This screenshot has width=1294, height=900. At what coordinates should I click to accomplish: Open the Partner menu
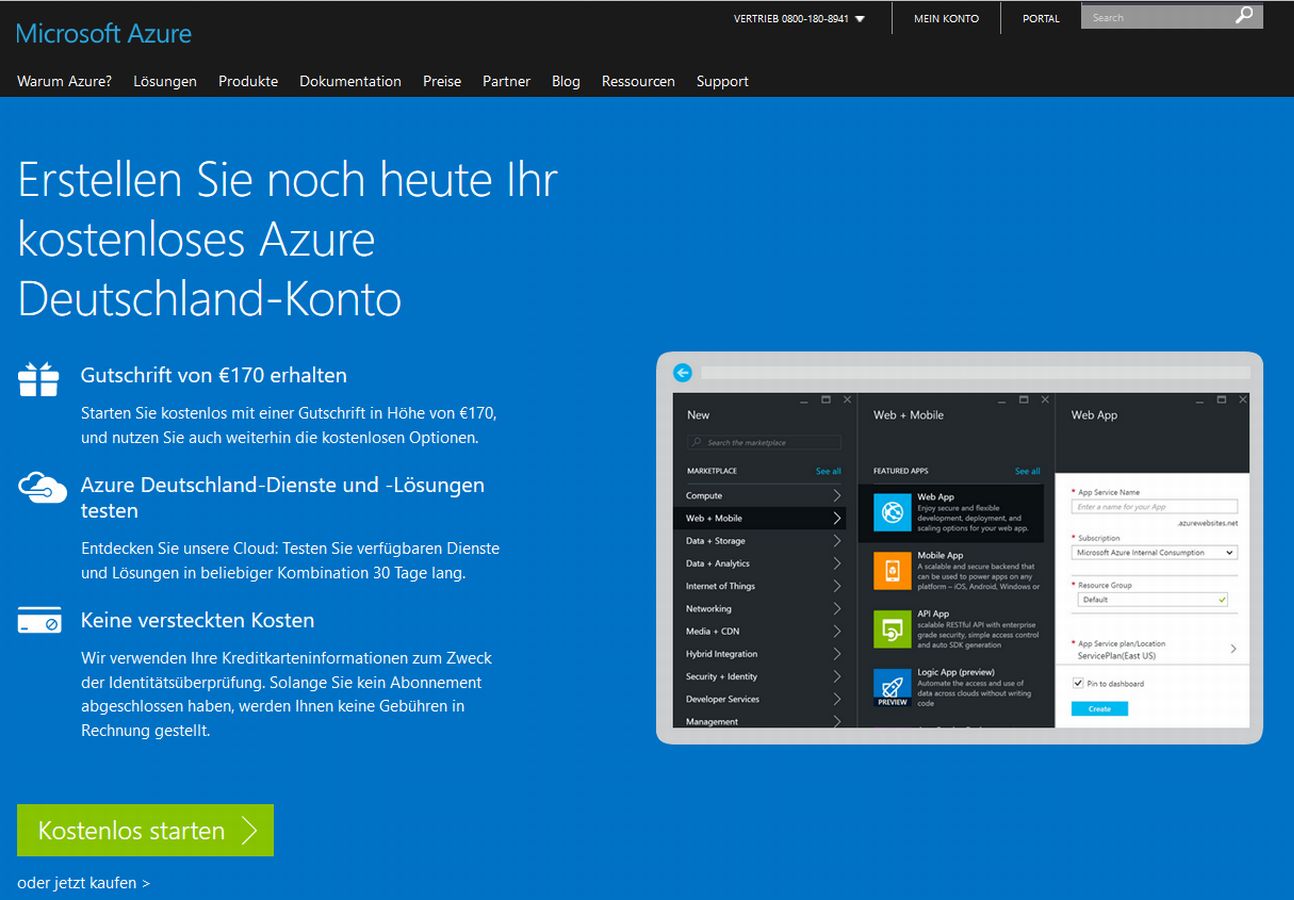click(506, 81)
